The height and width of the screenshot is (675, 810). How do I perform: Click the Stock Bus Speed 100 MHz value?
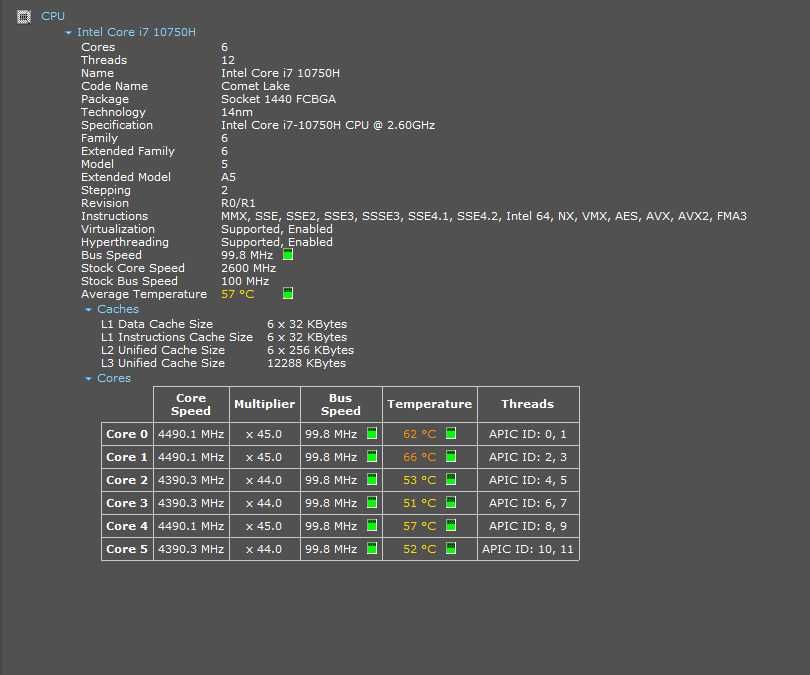tap(245, 281)
